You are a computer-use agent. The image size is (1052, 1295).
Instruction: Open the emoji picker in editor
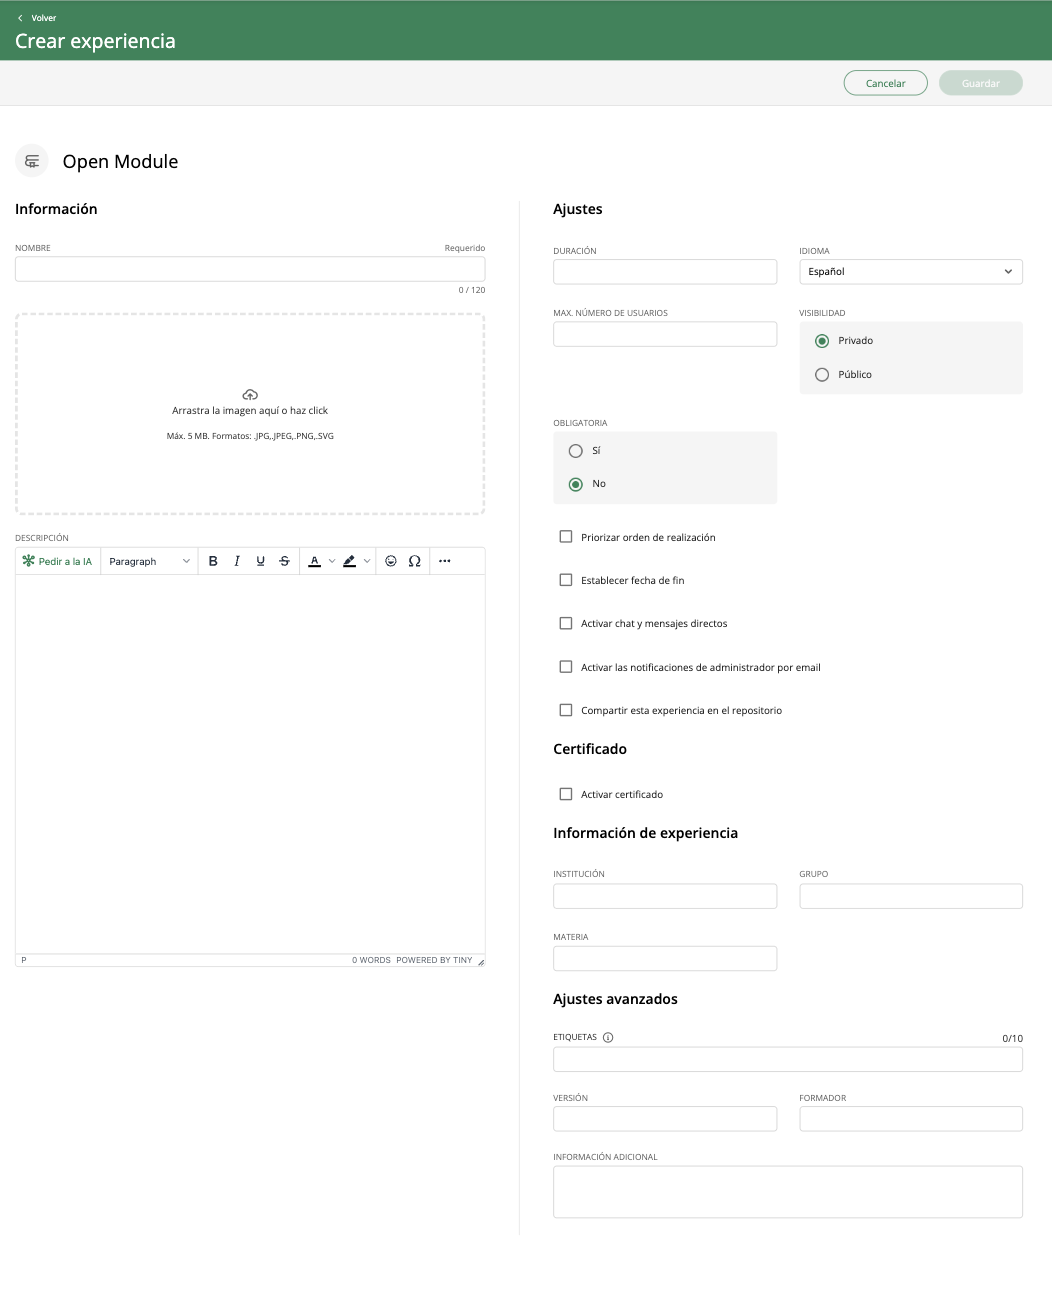click(391, 561)
